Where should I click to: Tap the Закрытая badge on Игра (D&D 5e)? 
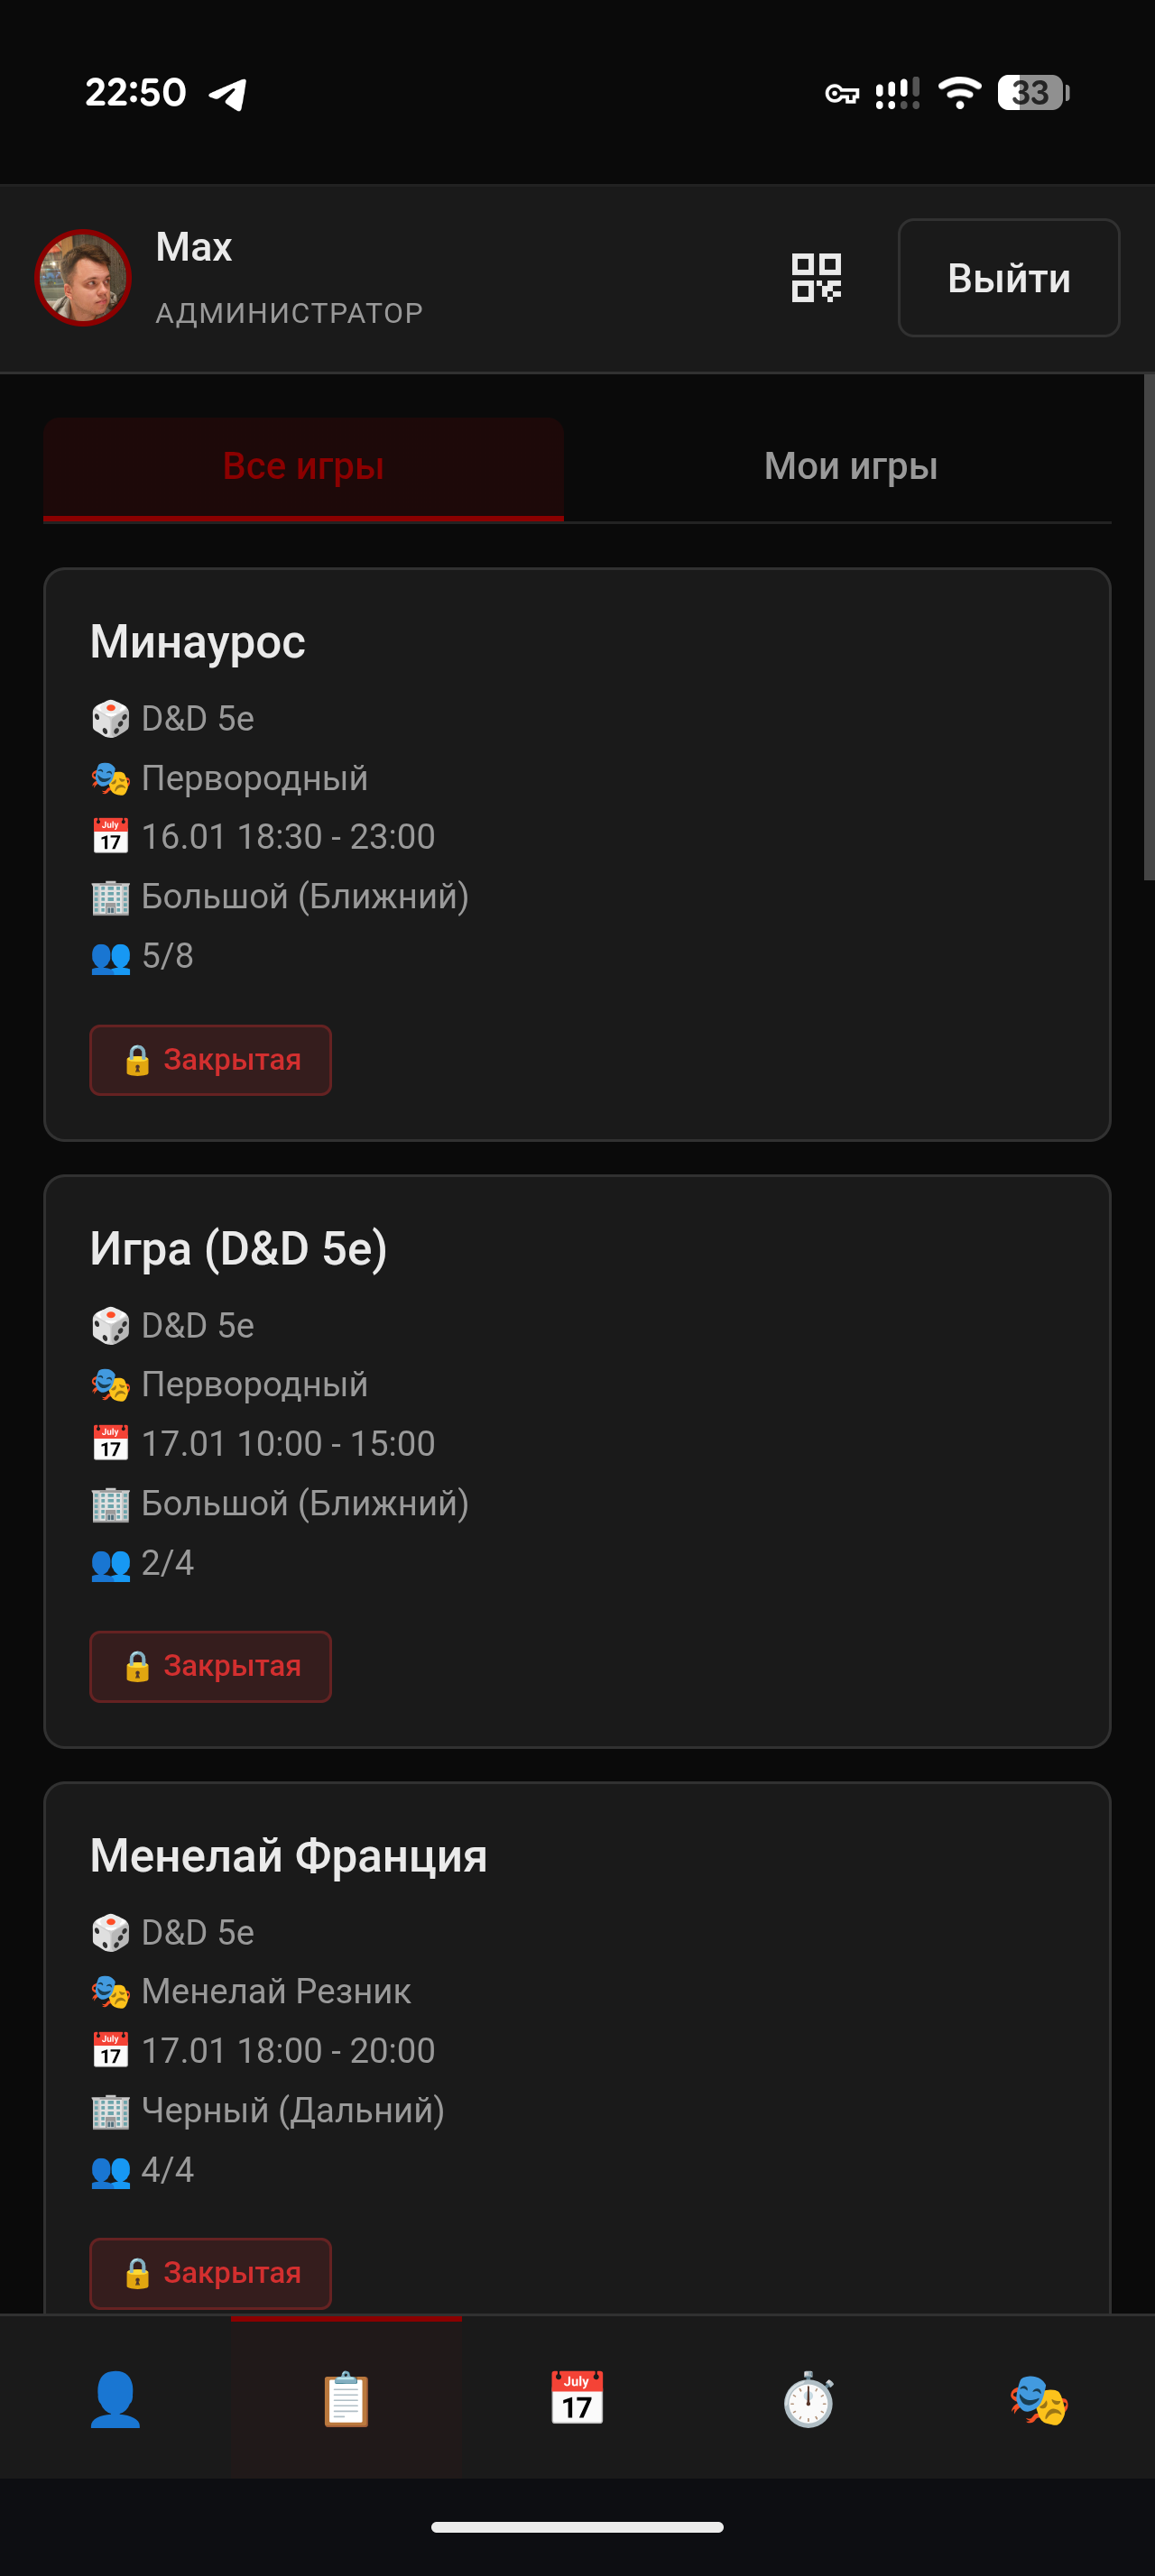211,1666
